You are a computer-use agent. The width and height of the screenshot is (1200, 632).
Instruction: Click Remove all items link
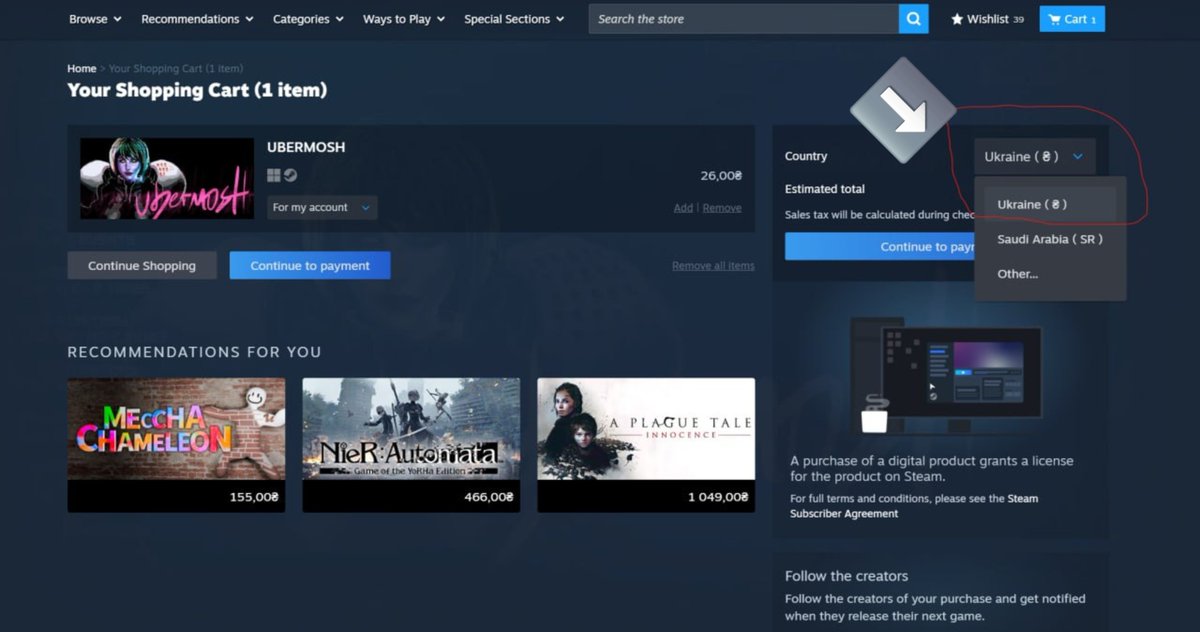pos(713,266)
